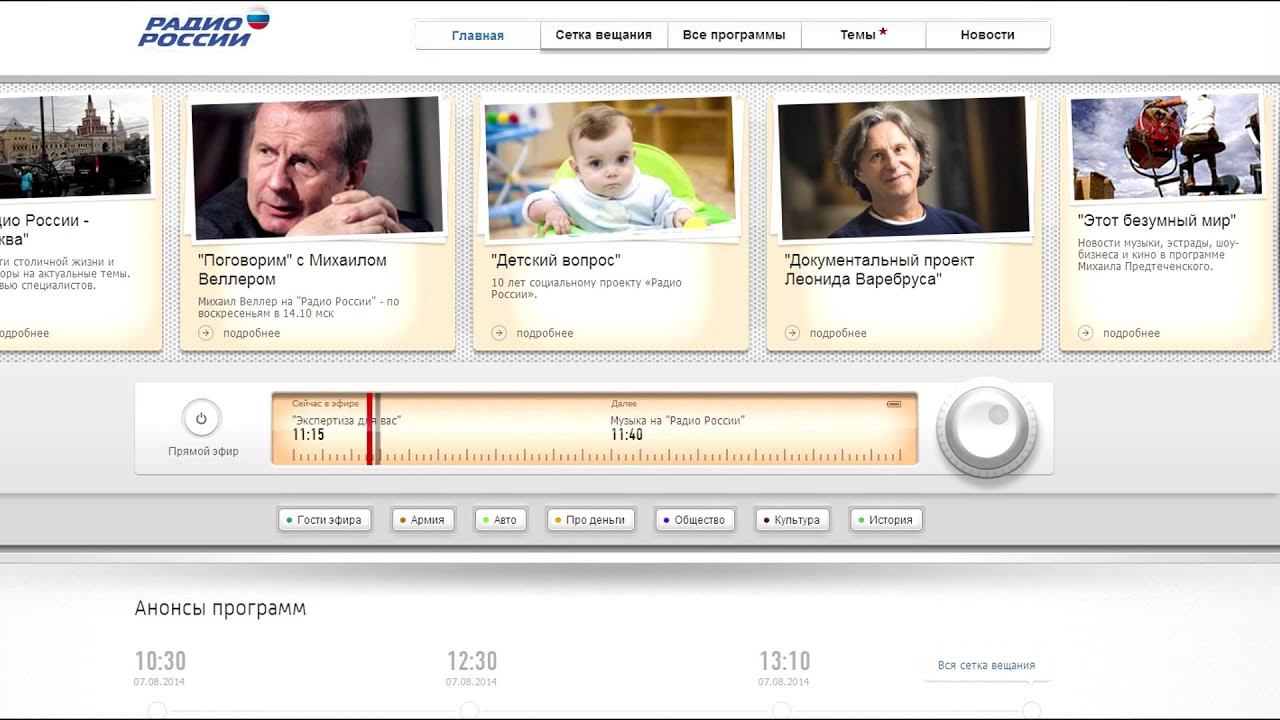
Task: Click the Детский вопрос card title
Action: [556, 260]
